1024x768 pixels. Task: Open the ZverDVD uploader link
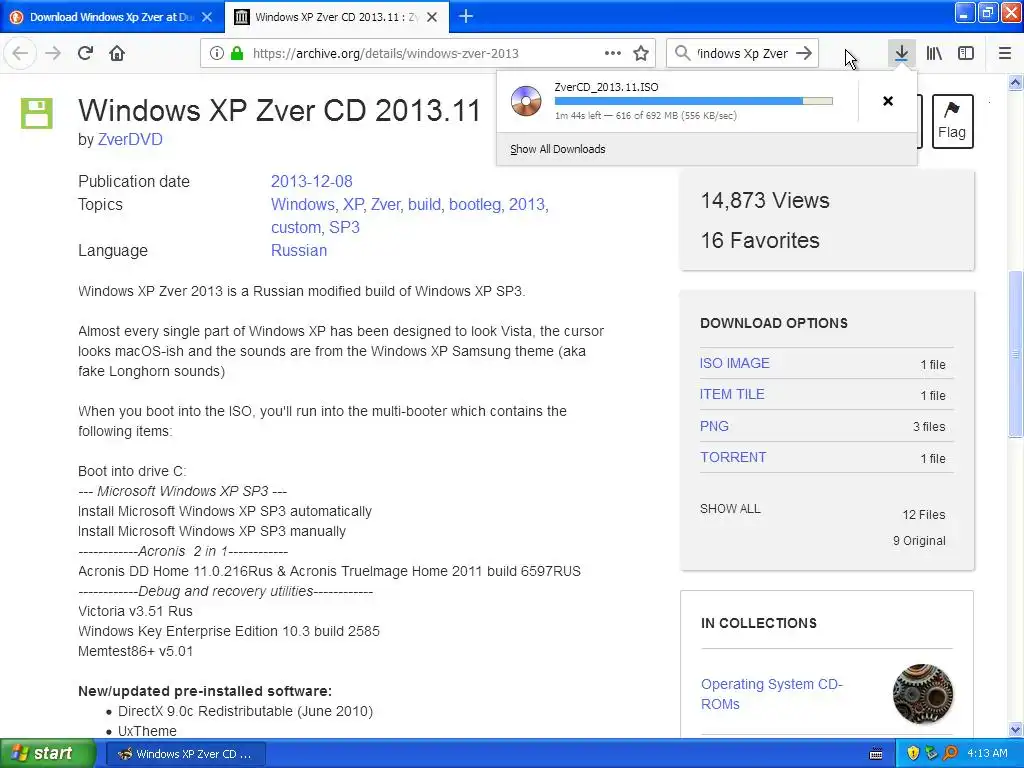pos(130,139)
